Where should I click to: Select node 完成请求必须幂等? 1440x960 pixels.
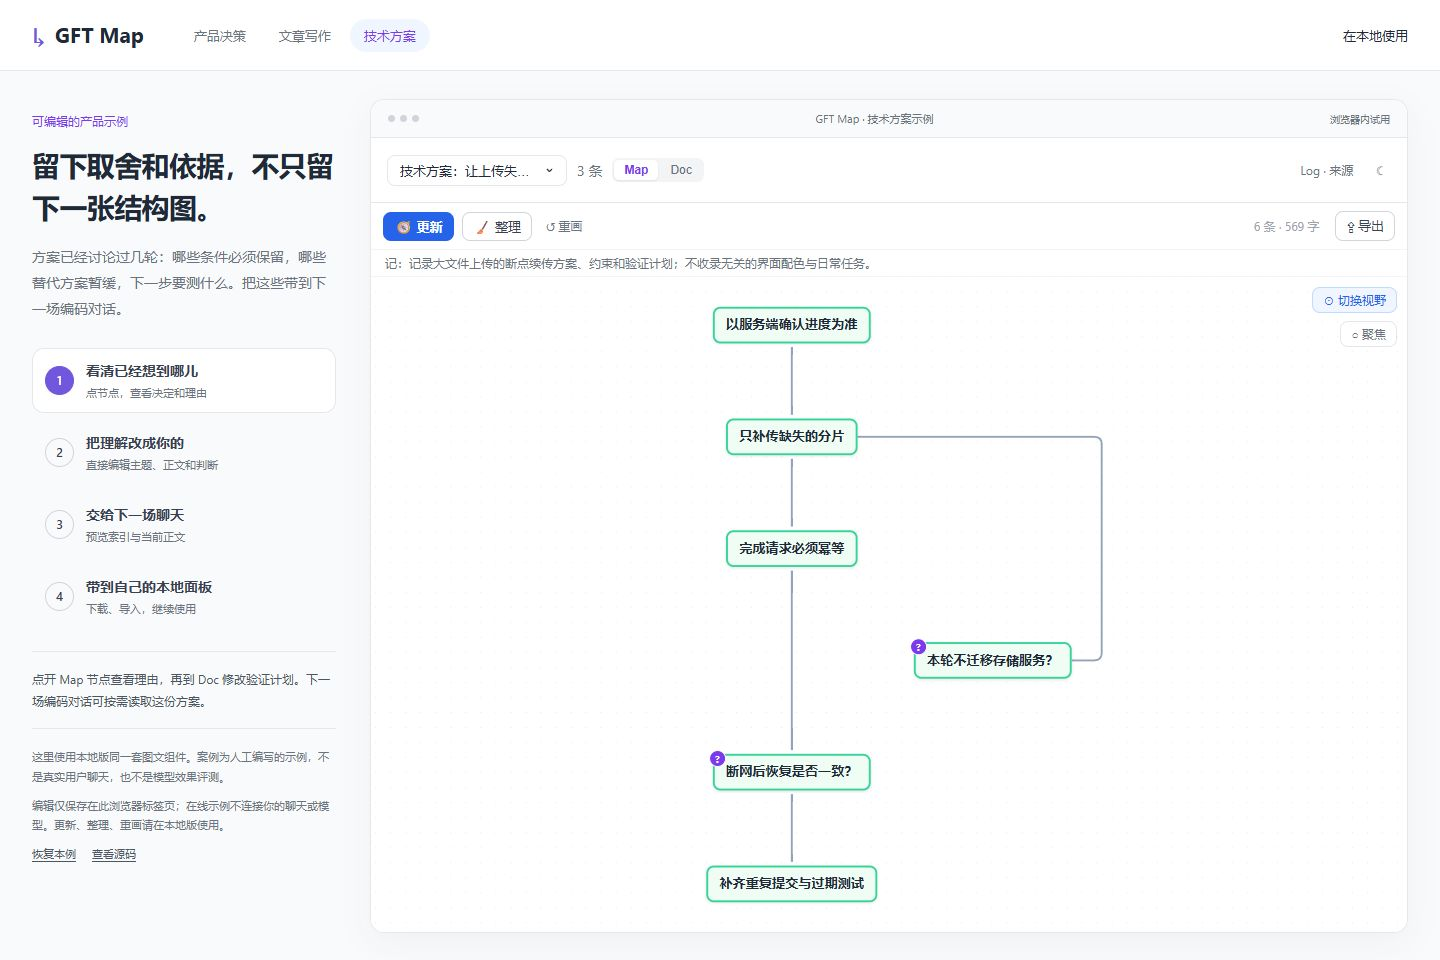pyautogui.click(x=792, y=549)
